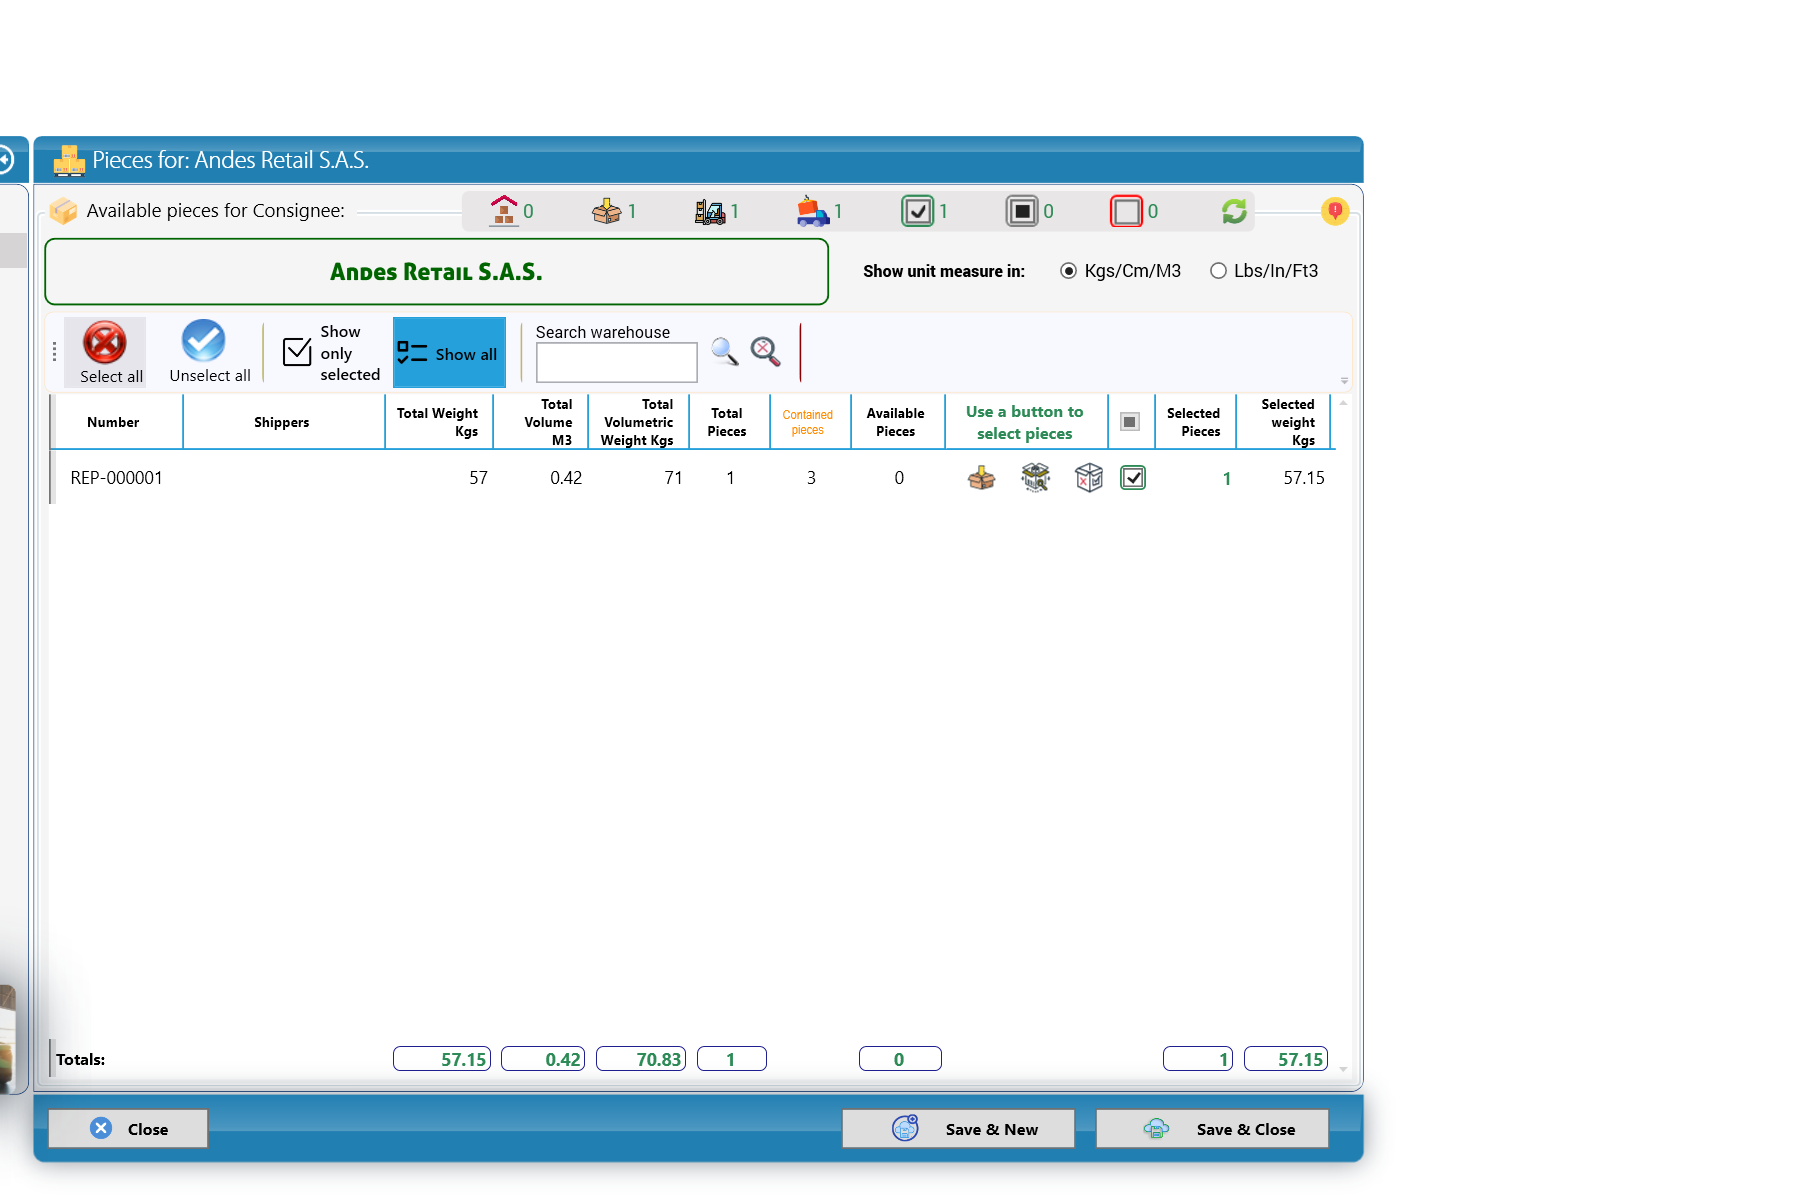Activate the Show all filter
The width and height of the screenshot is (1800, 1200).
click(449, 353)
